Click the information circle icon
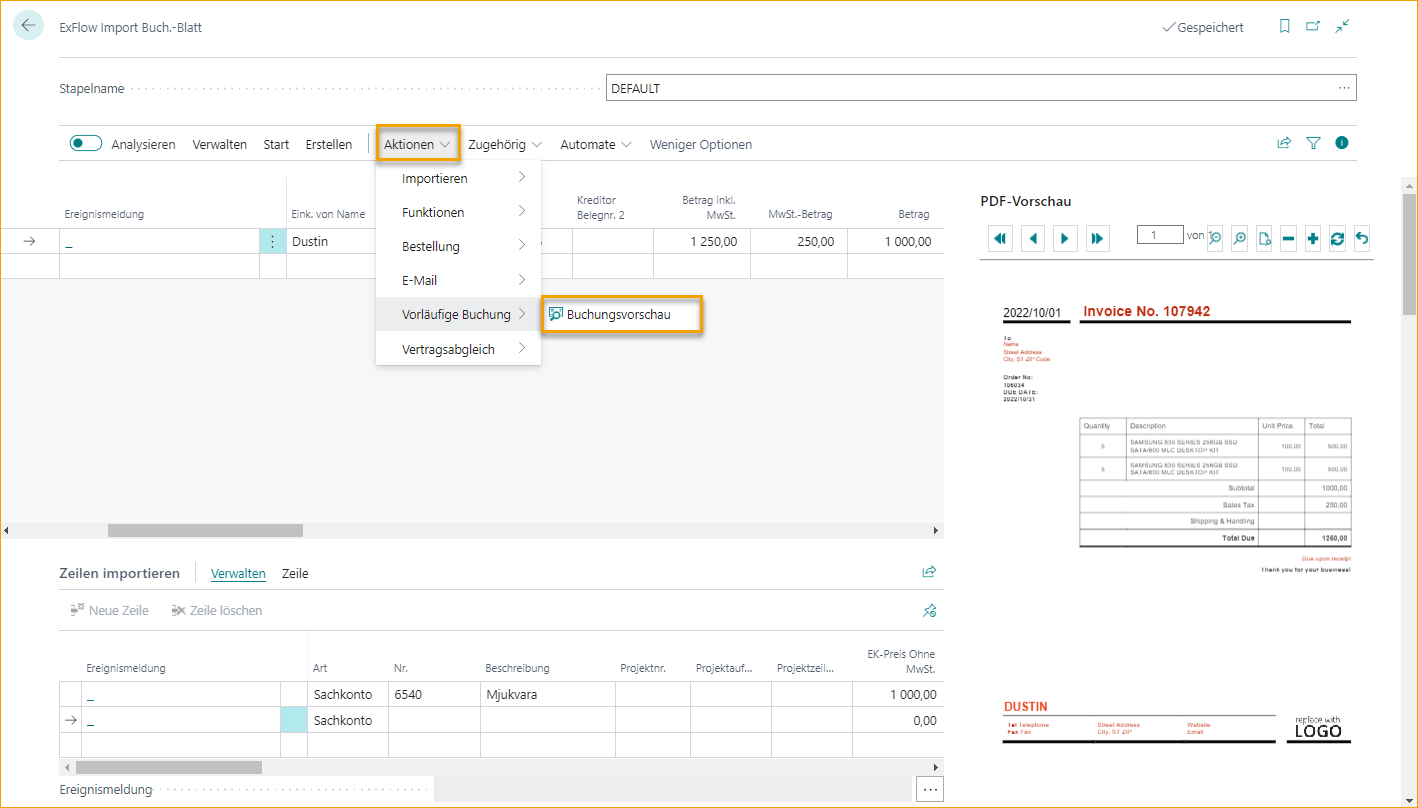 pyautogui.click(x=1341, y=143)
